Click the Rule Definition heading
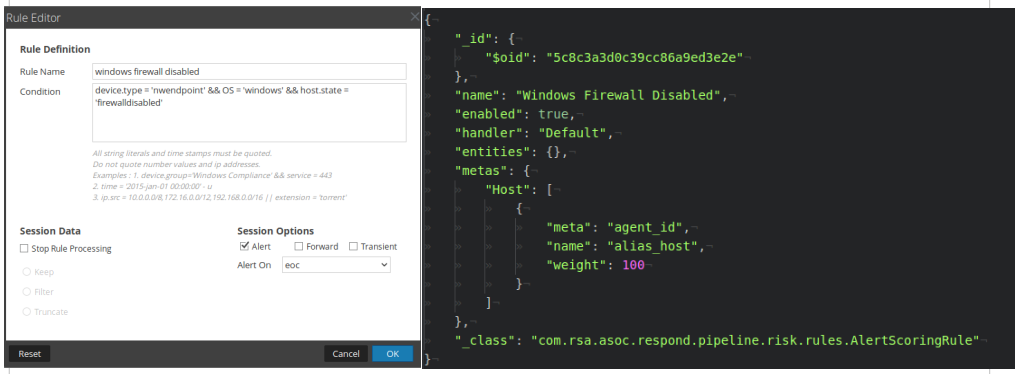Viewport: 1020px width, 374px height. pos(55,49)
